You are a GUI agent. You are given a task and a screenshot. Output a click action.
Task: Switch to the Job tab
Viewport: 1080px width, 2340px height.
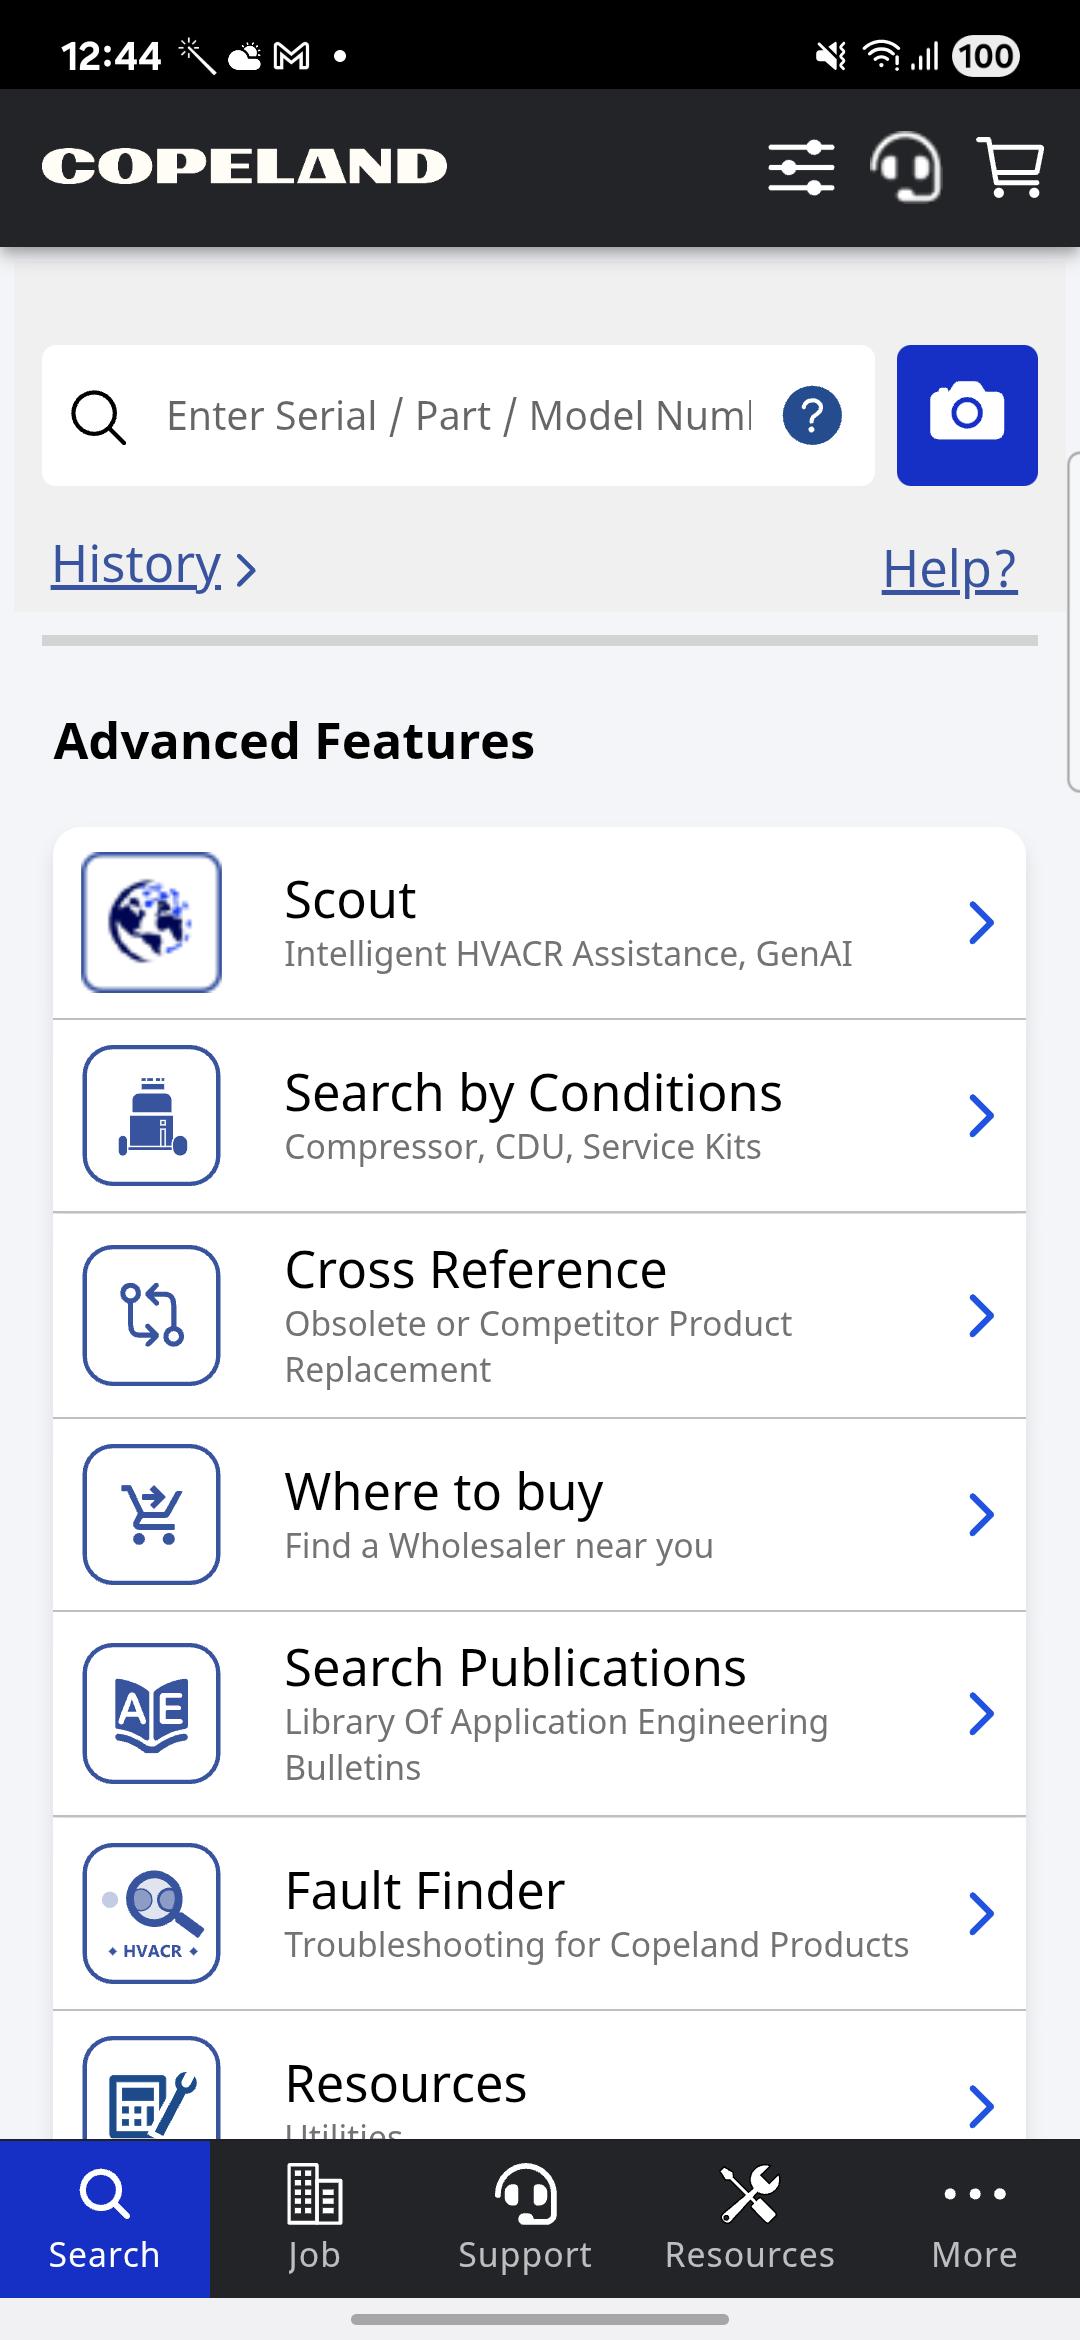[314, 2218]
